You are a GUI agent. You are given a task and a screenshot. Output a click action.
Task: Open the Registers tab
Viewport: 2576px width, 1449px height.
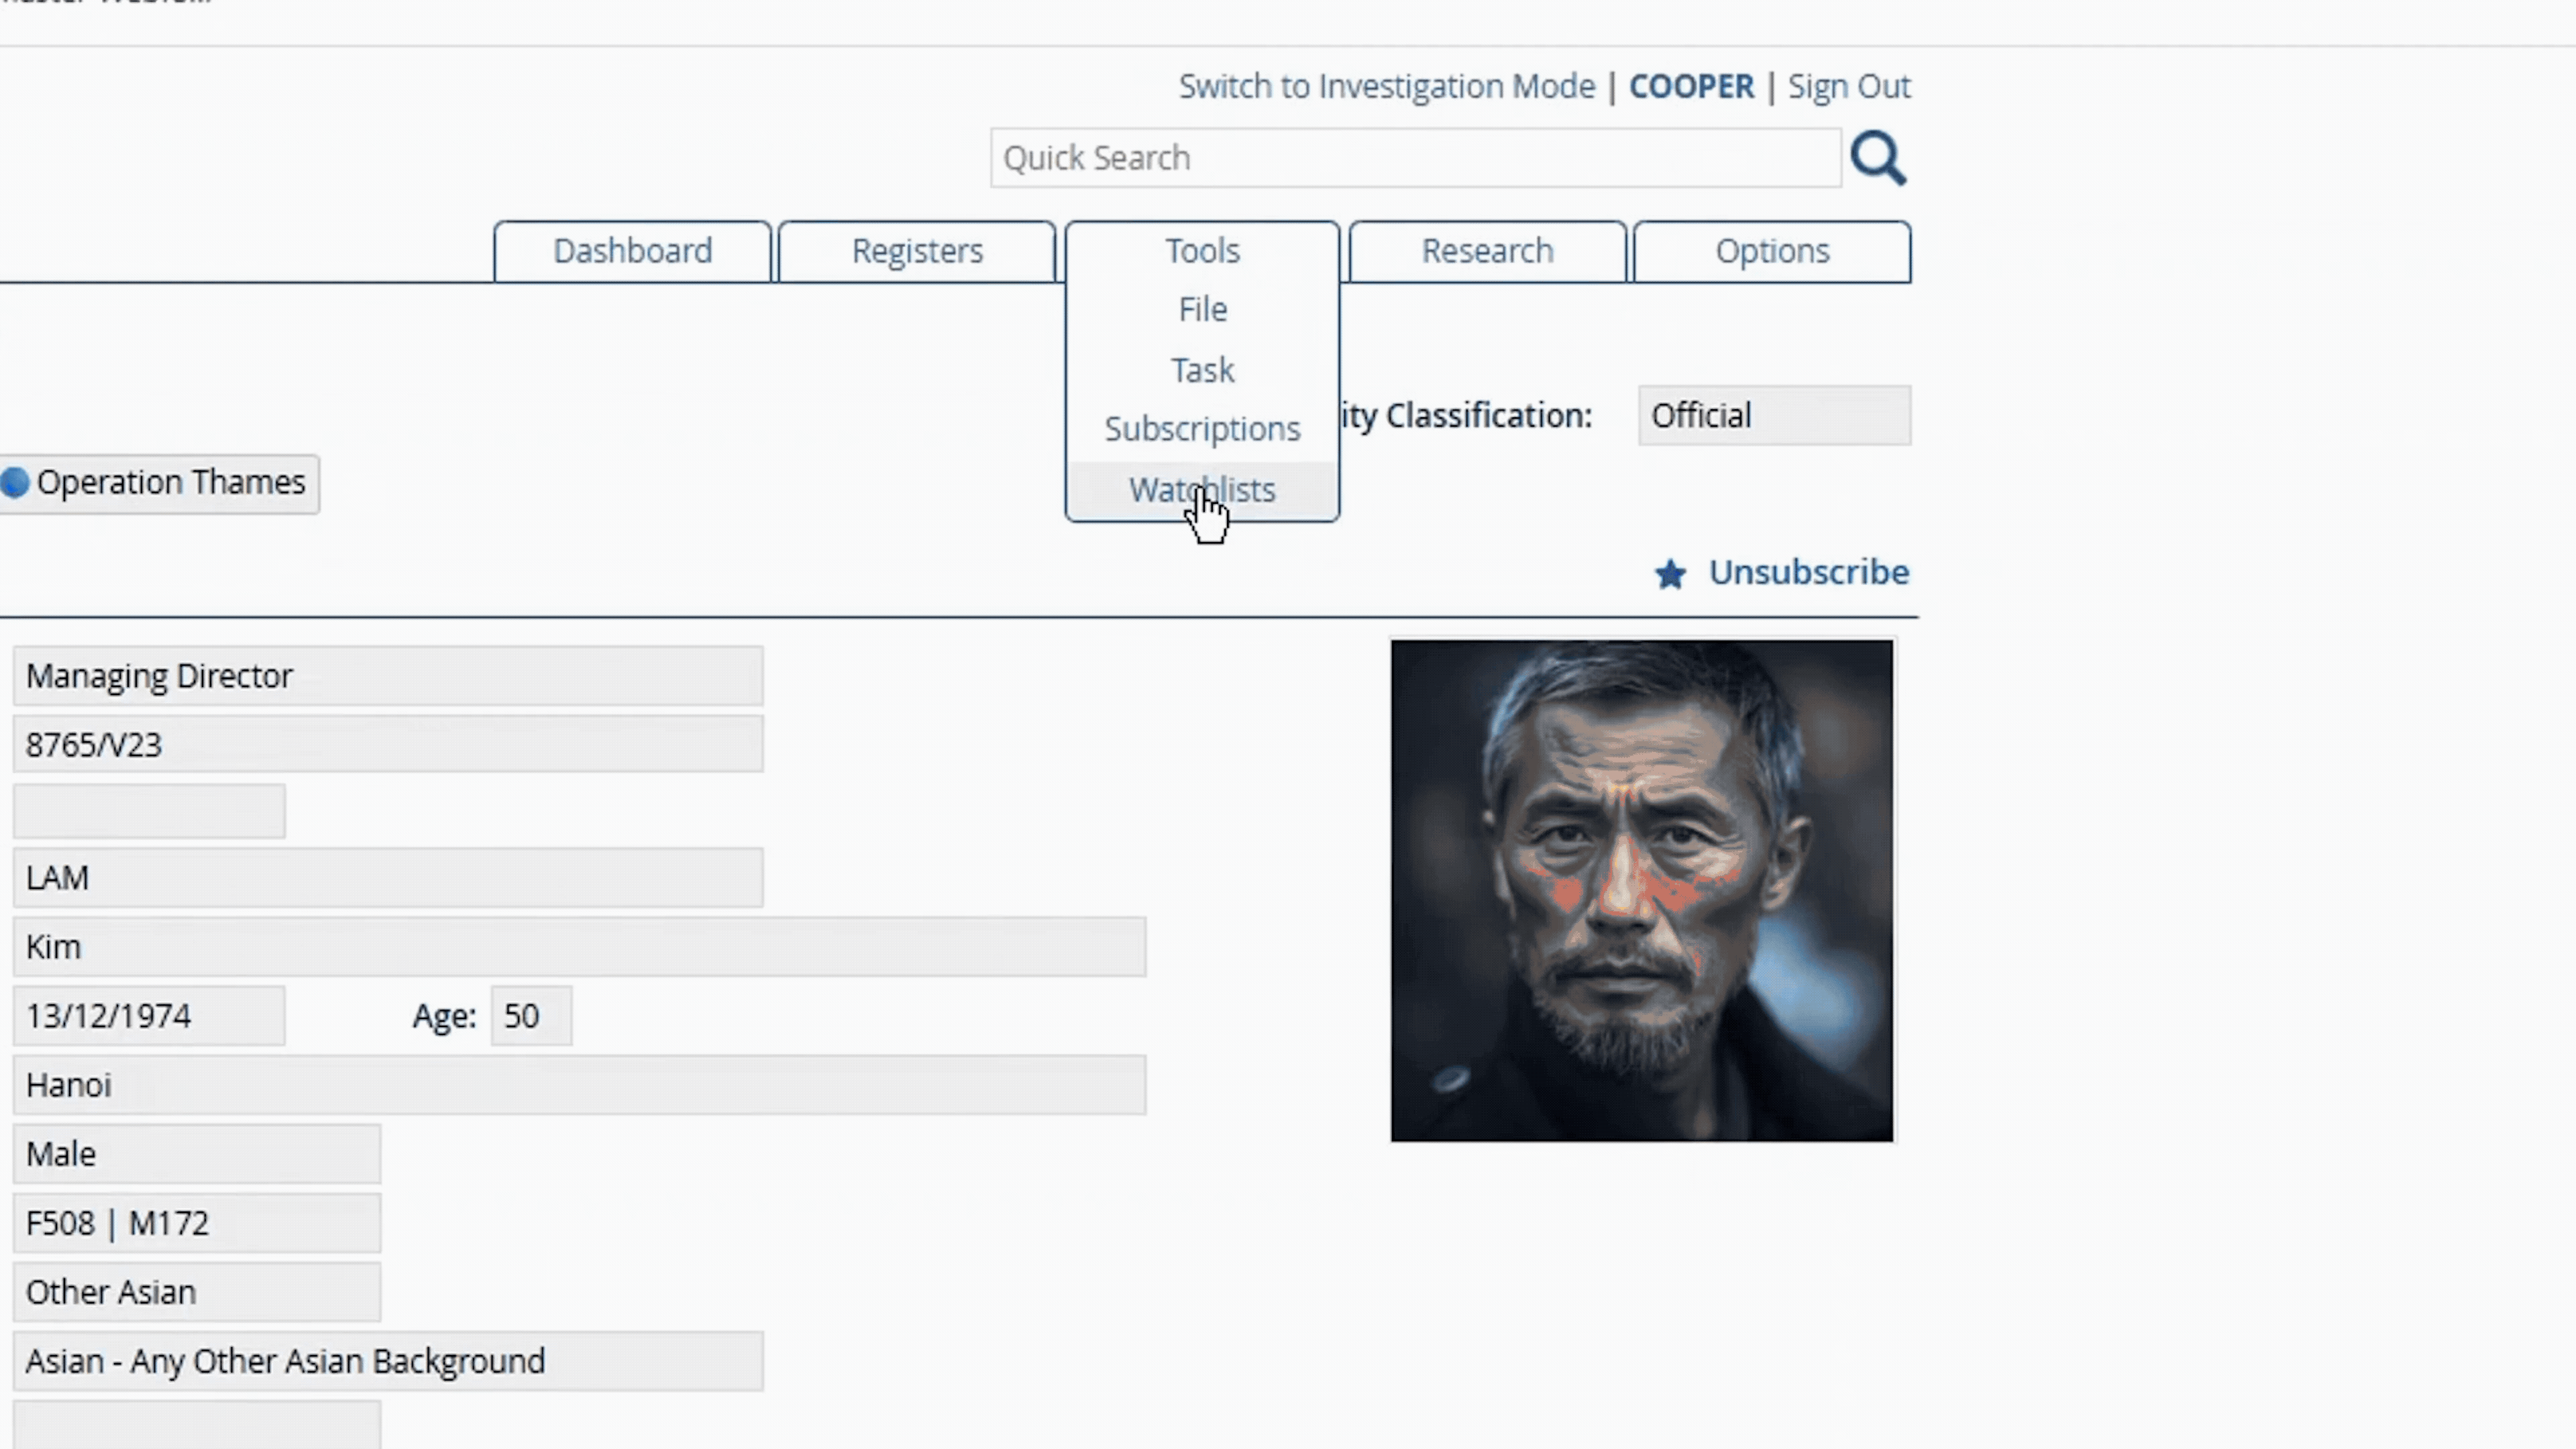click(x=916, y=251)
